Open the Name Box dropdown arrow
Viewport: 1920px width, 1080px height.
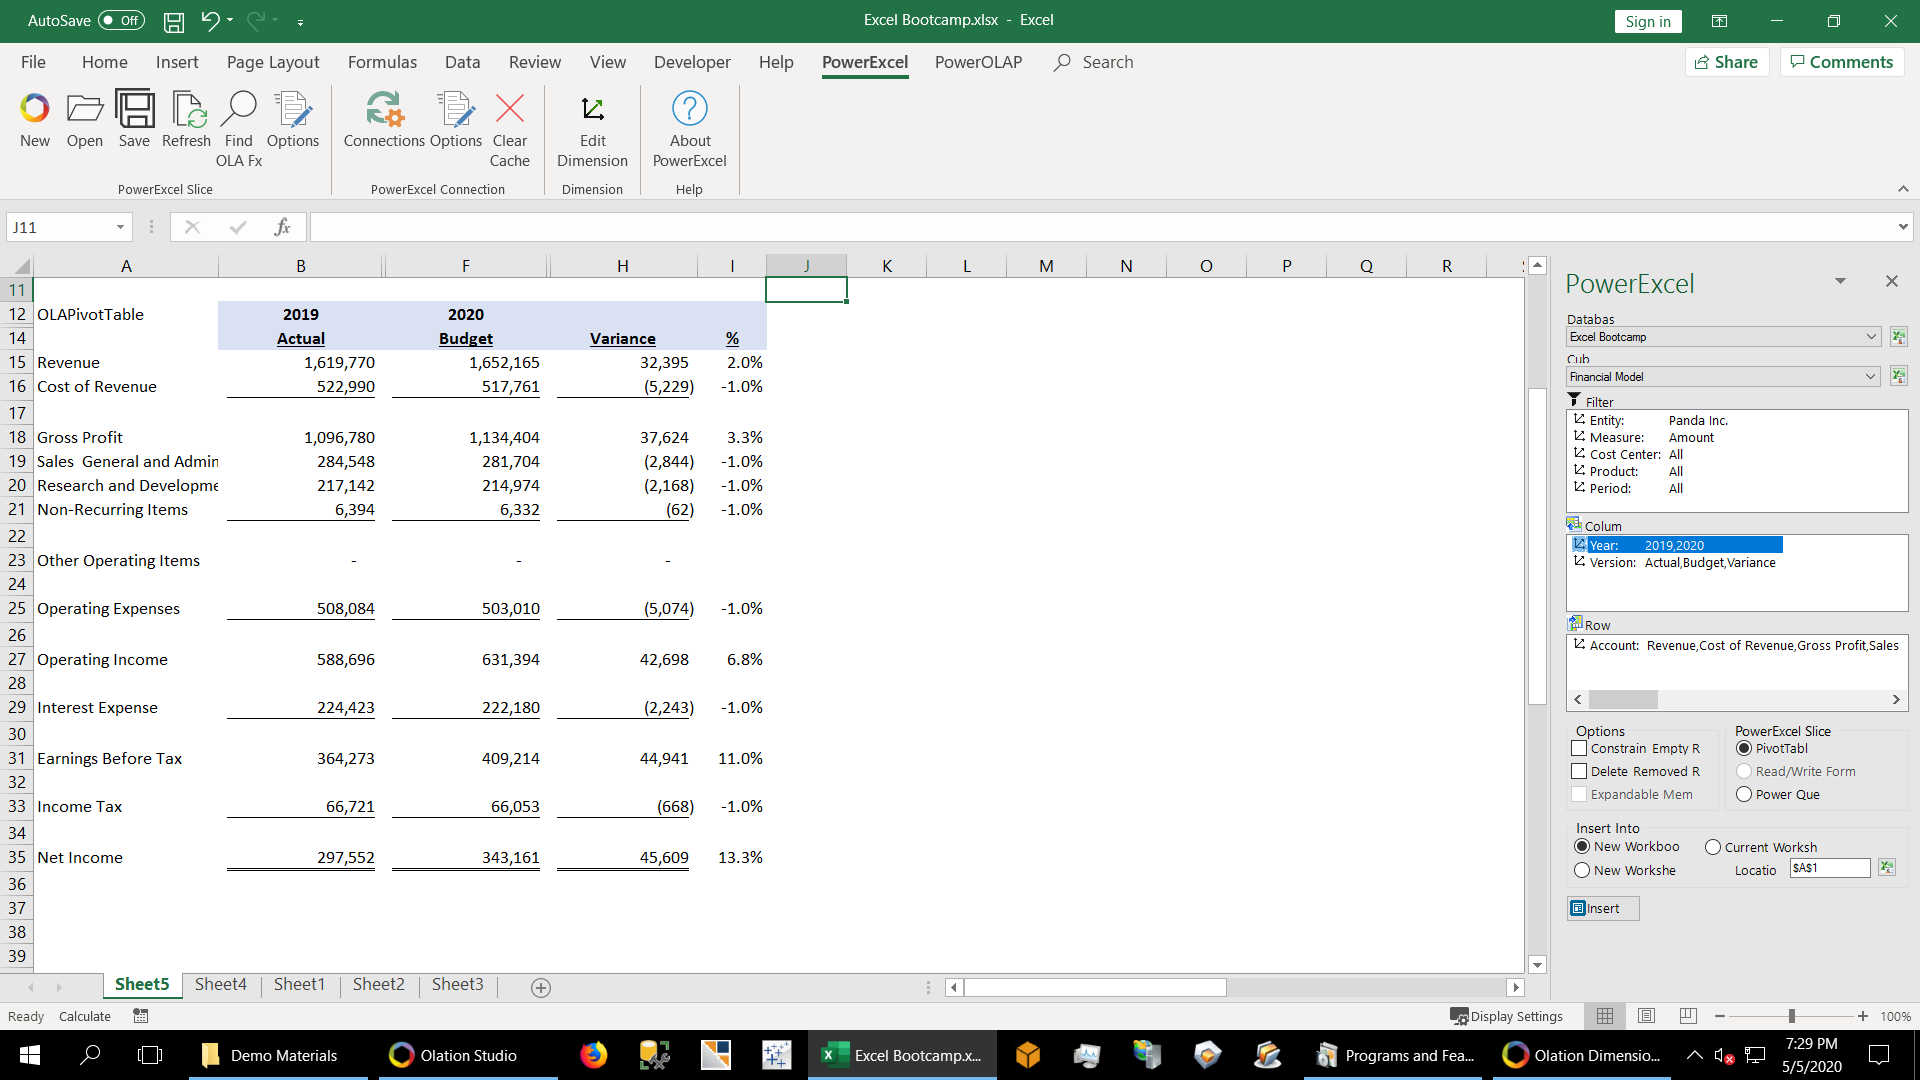pos(120,227)
